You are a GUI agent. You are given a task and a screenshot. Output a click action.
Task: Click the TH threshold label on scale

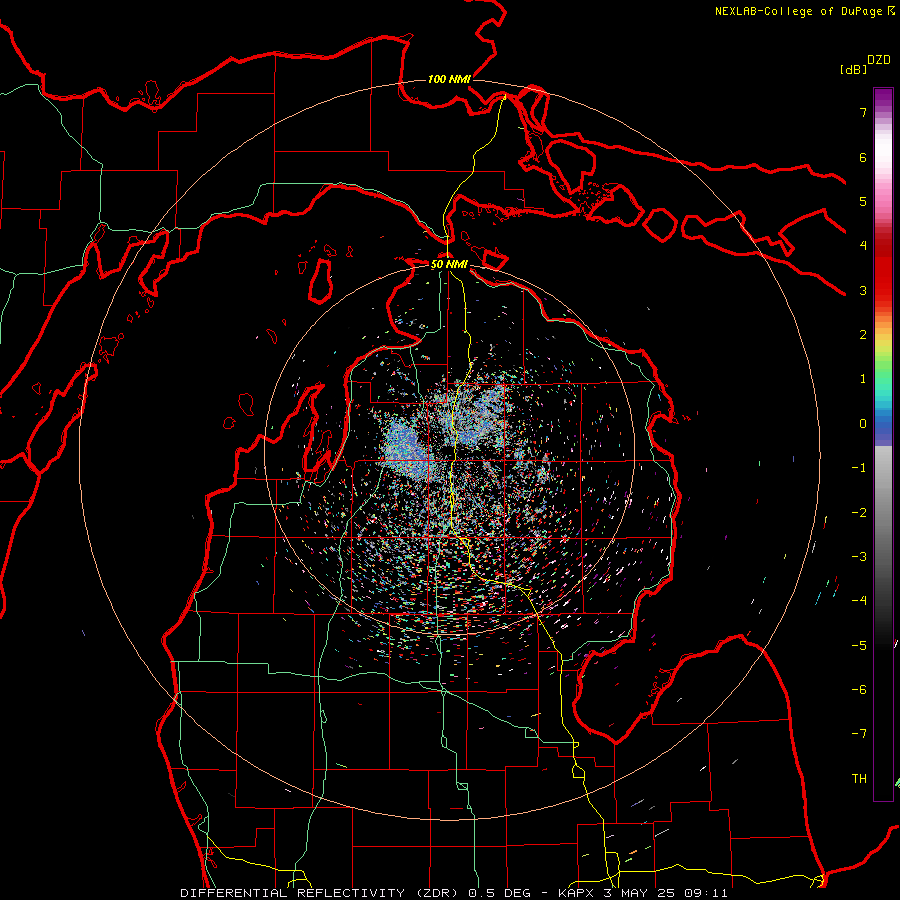pos(859,779)
